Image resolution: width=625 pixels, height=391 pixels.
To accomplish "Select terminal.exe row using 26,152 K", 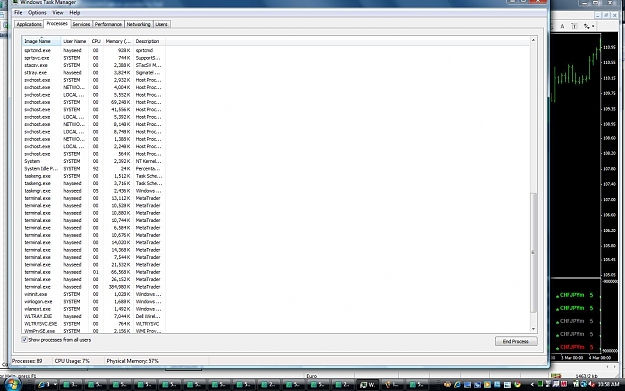I will click(x=93, y=279).
